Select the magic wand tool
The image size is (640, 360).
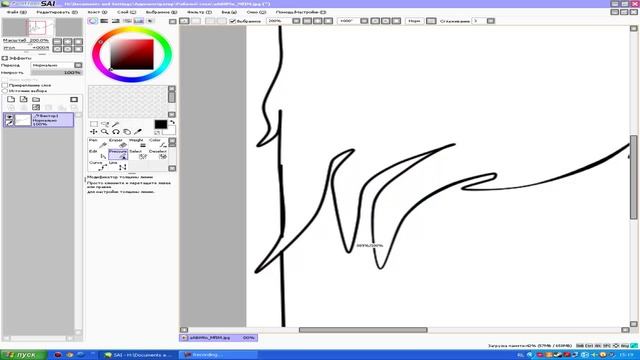pos(116,124)
